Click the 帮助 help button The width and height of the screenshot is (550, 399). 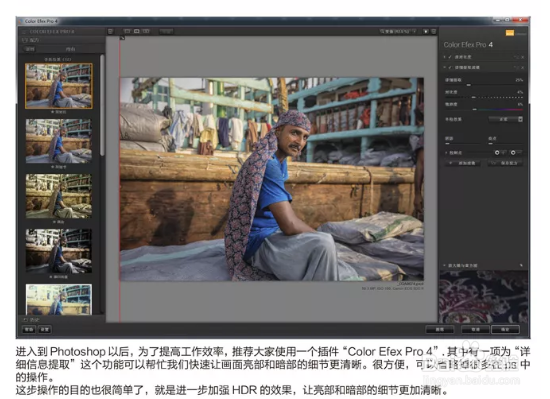pos(29,329)
